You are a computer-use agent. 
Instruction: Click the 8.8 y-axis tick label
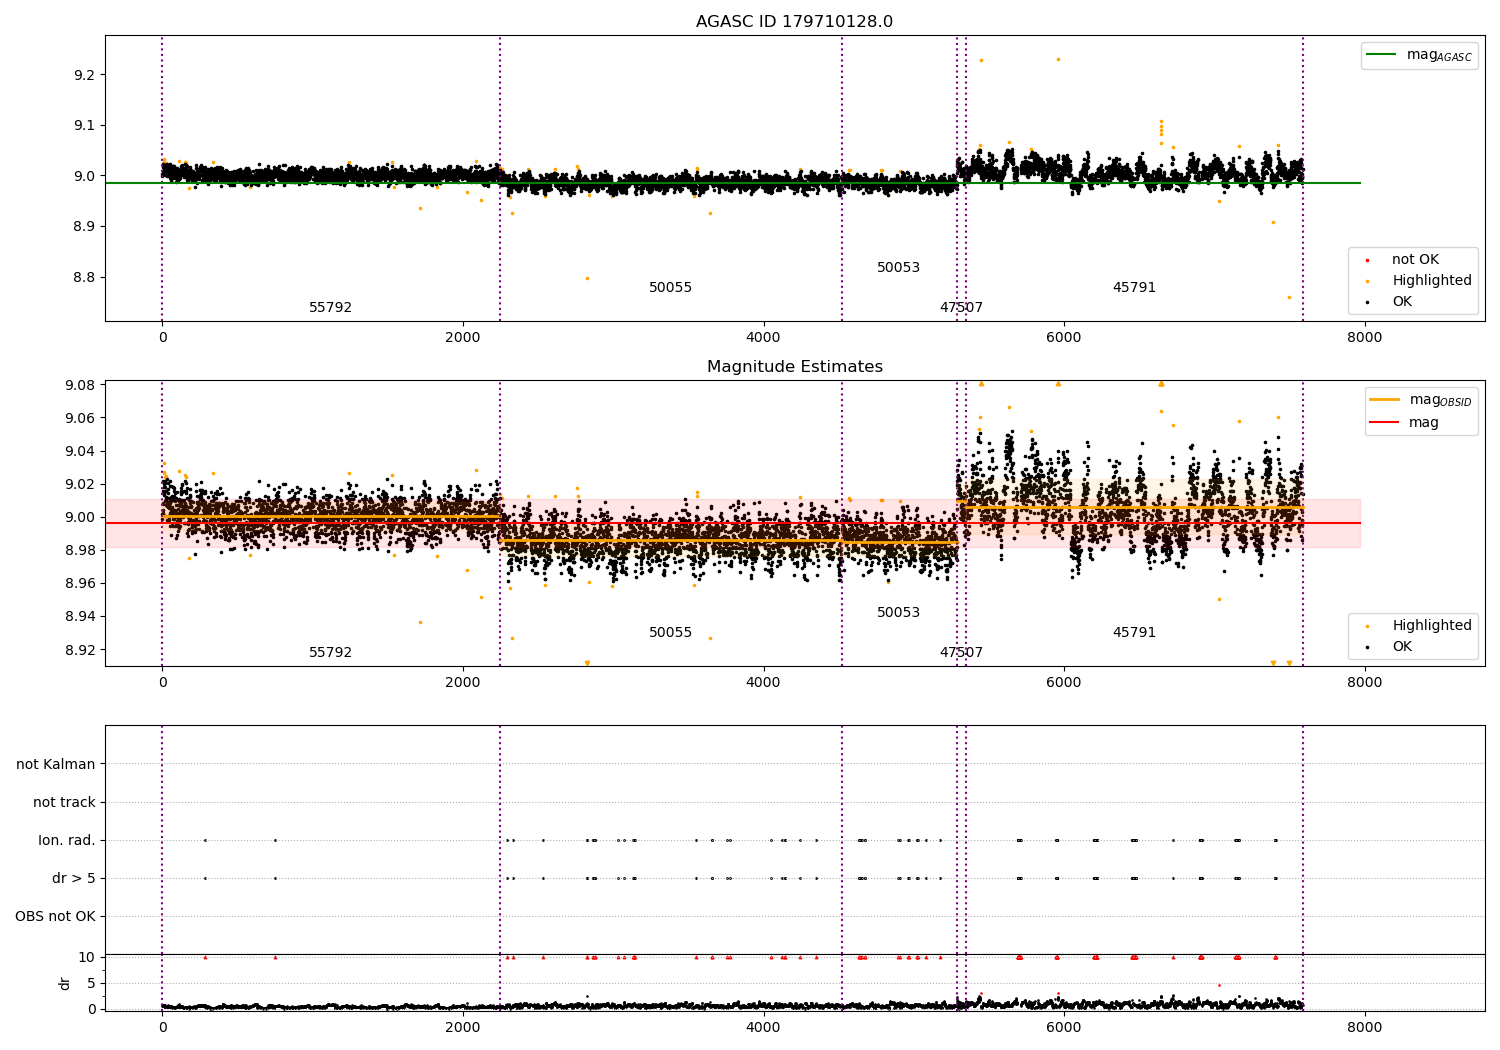[84, 278]
